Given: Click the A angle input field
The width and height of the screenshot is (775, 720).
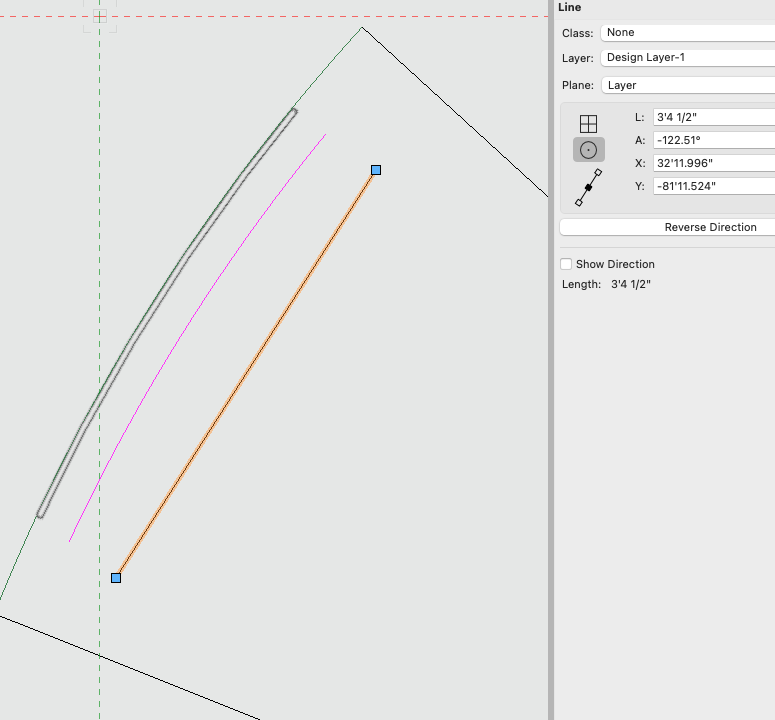Looking at the screenshot, I should coord(713,140).
